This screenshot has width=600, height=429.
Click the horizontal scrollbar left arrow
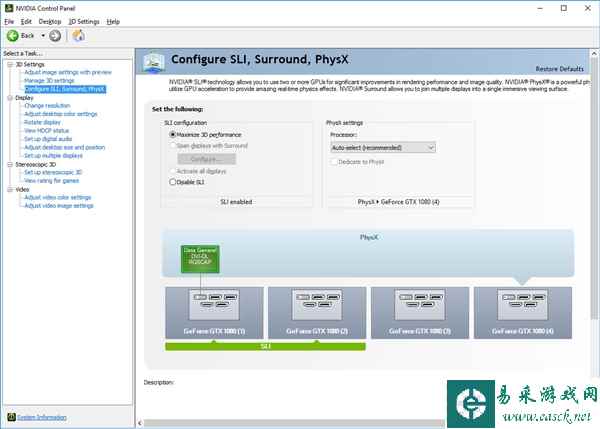click(140, 423)
